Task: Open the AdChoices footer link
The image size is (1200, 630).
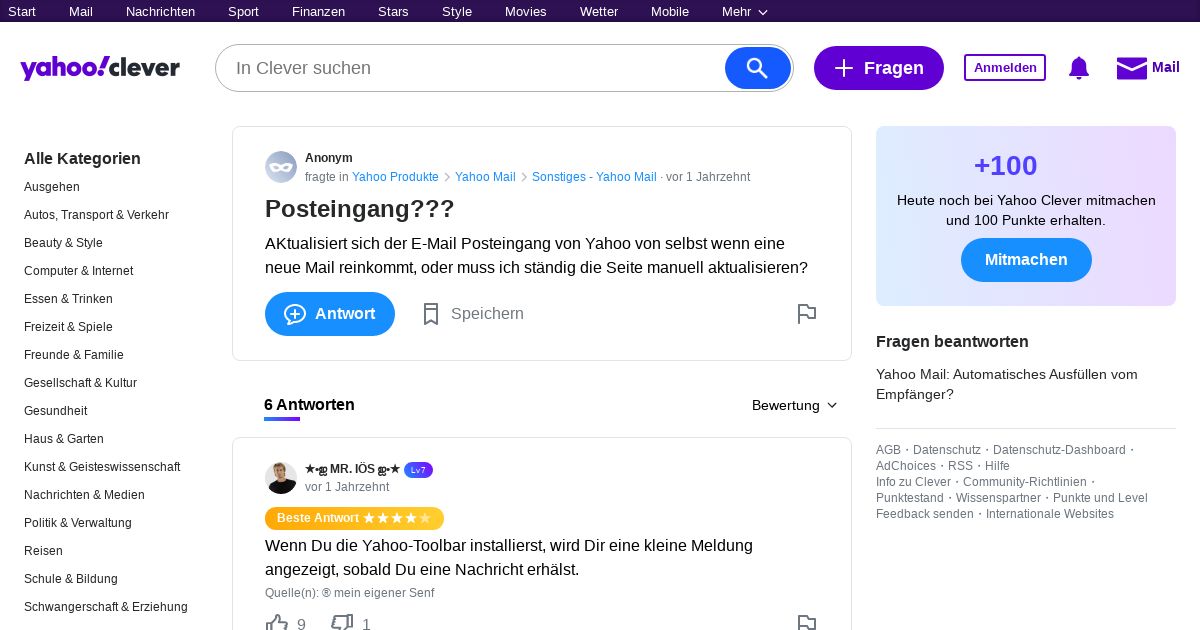Action: click(906, 466)
